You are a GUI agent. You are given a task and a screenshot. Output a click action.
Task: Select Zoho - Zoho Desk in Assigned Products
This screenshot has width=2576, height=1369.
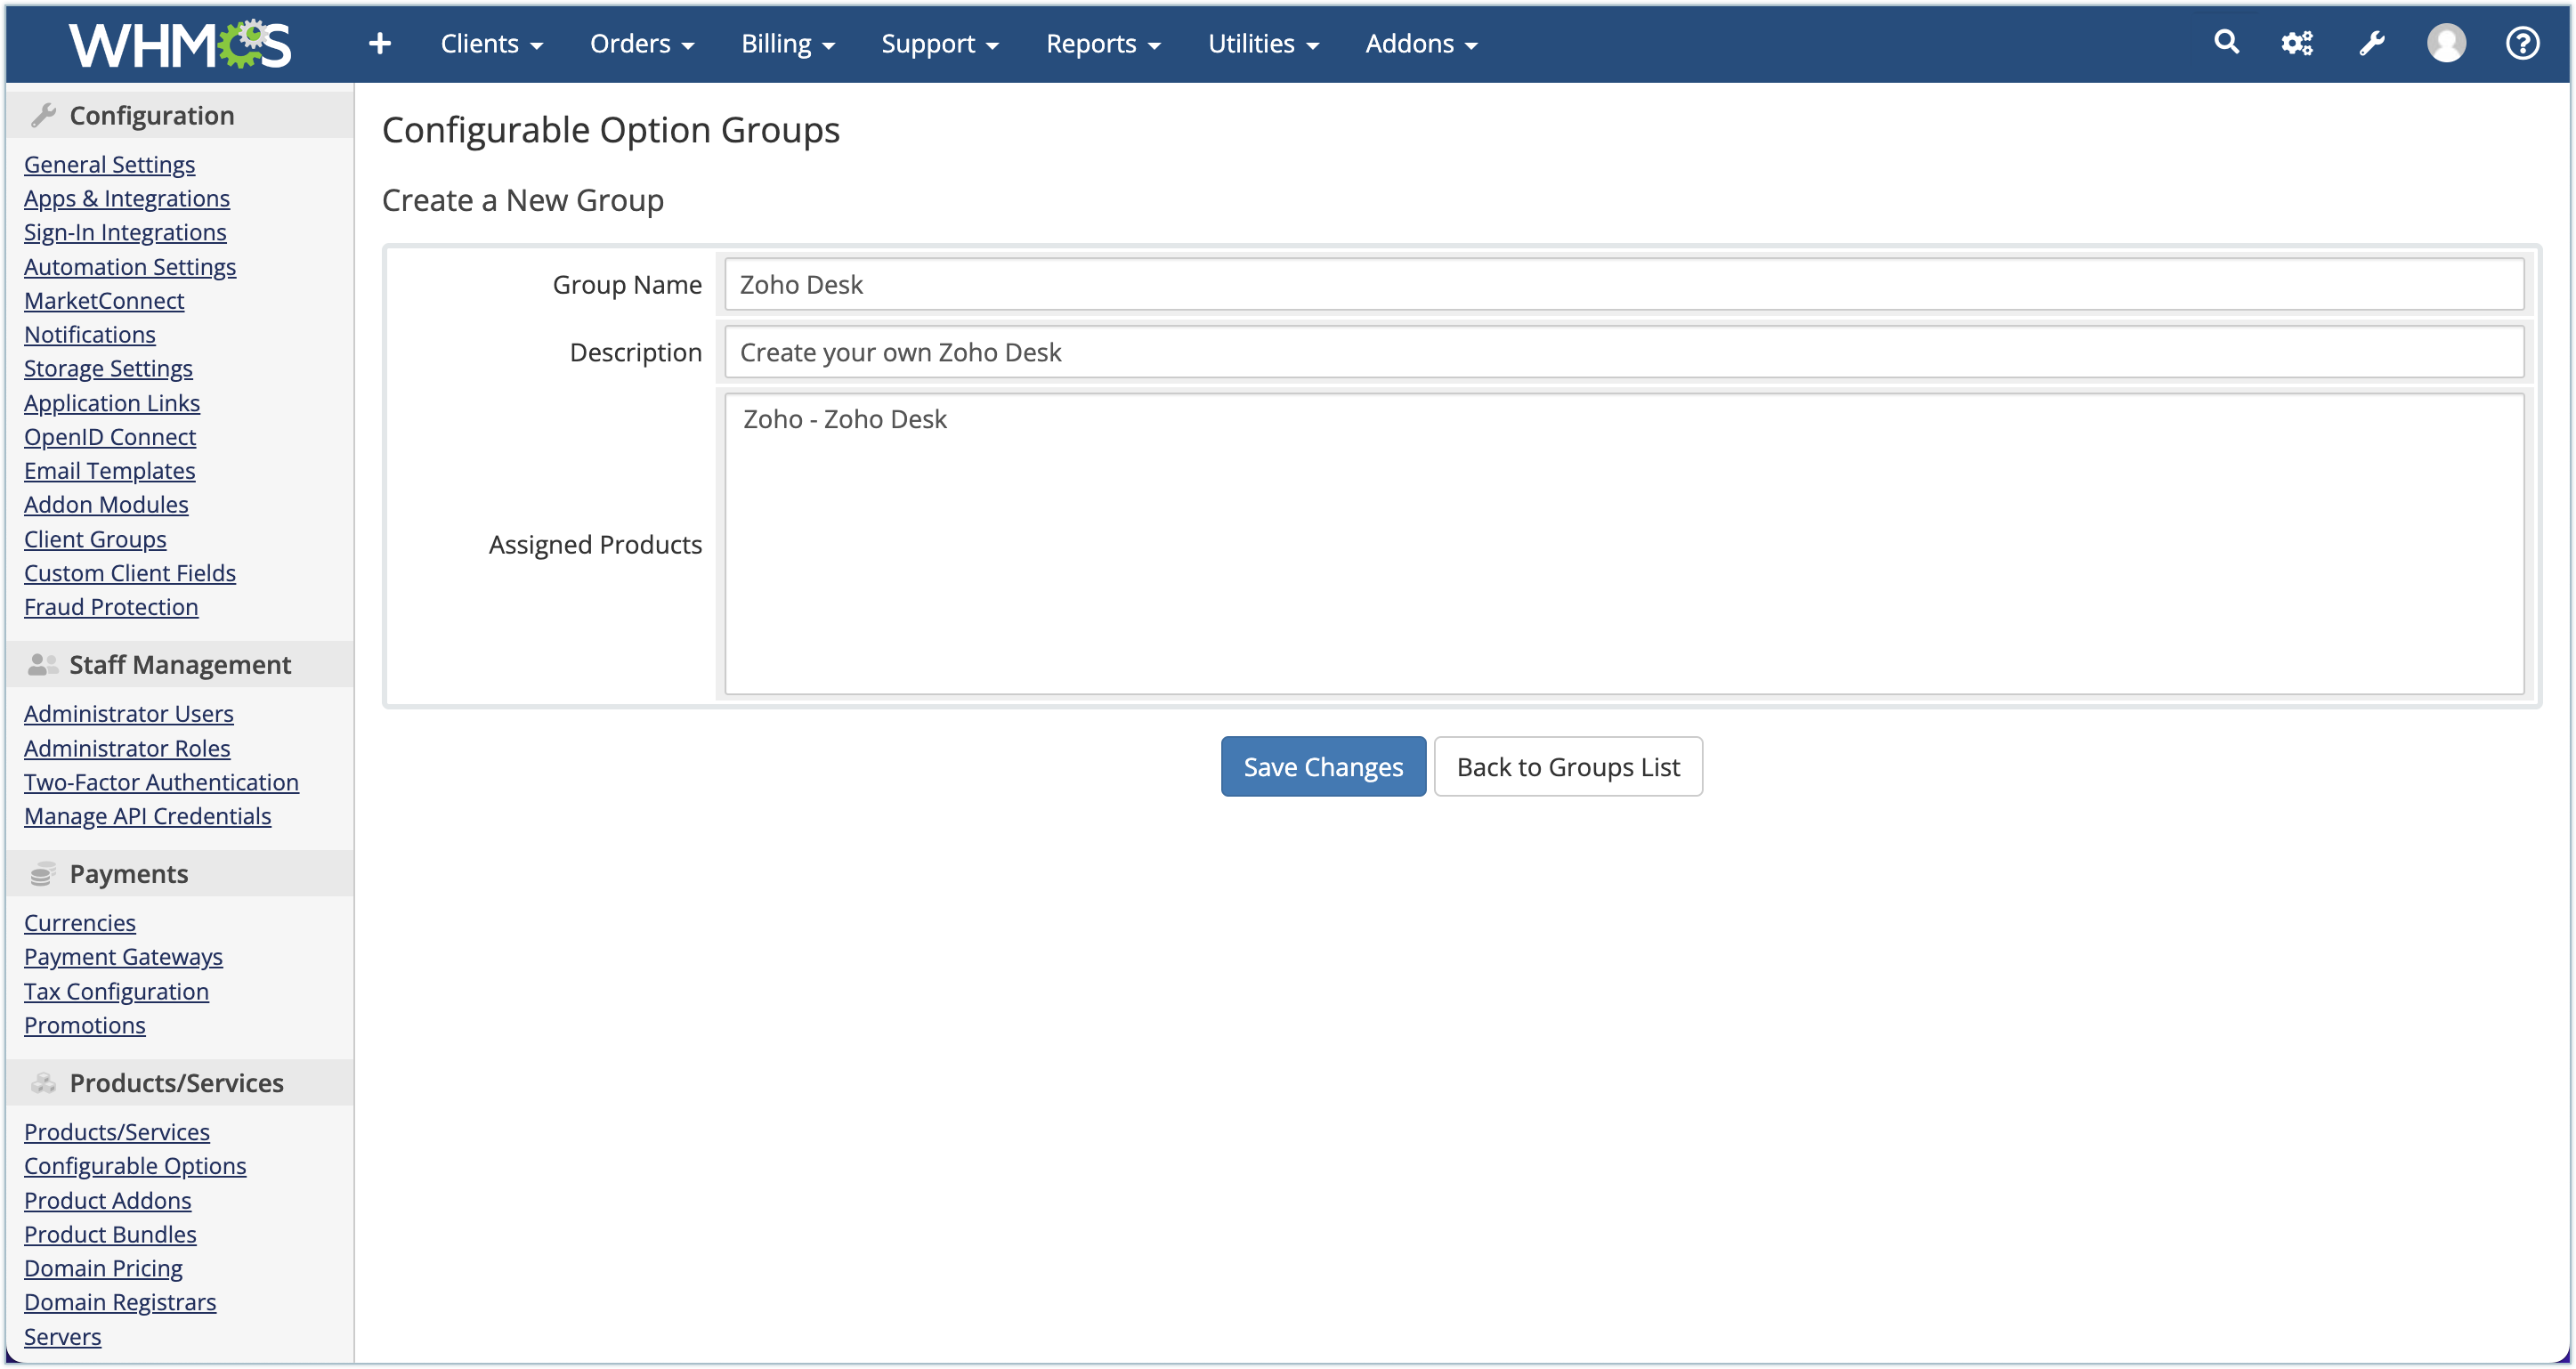pos(845,419)
